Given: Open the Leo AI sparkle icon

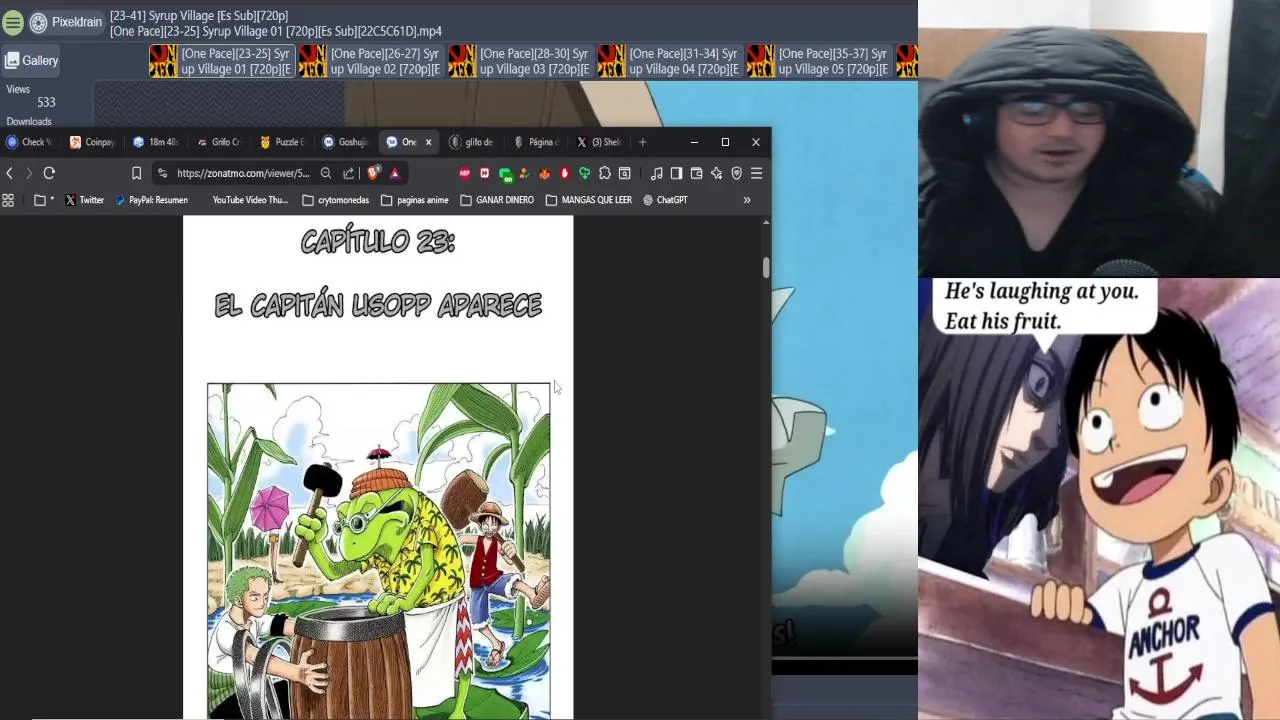Looking at the screenshot, I should (716, 173).
